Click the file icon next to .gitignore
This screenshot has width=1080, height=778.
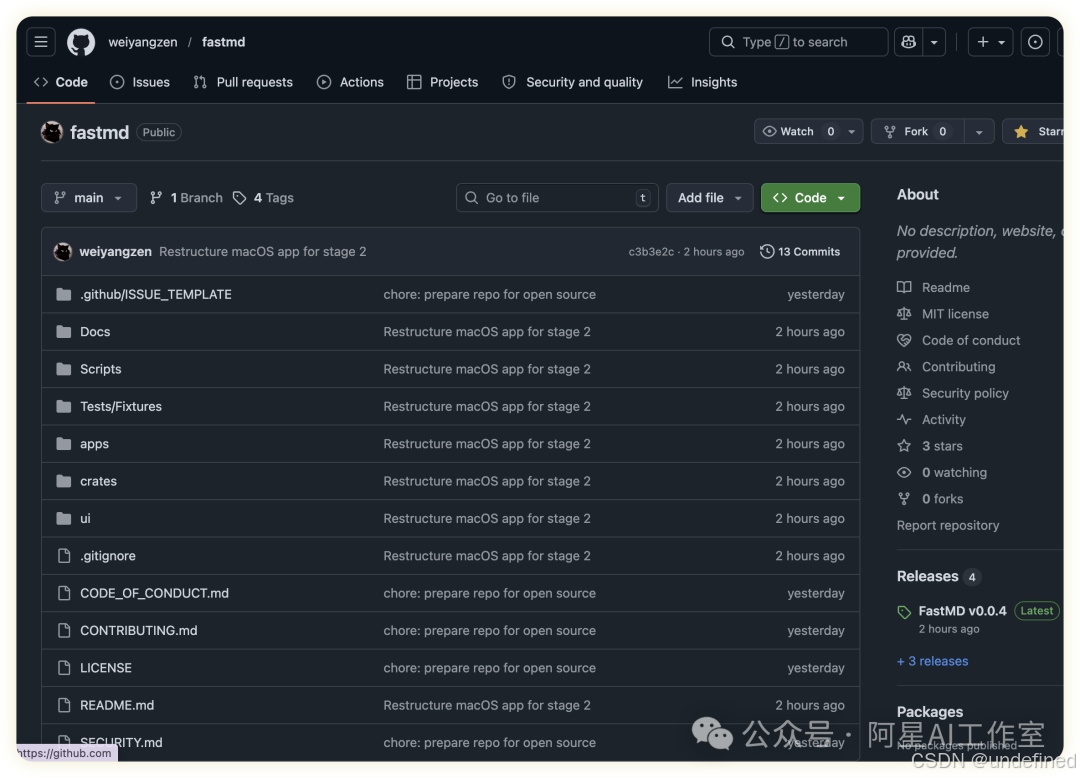click(64, 556)
